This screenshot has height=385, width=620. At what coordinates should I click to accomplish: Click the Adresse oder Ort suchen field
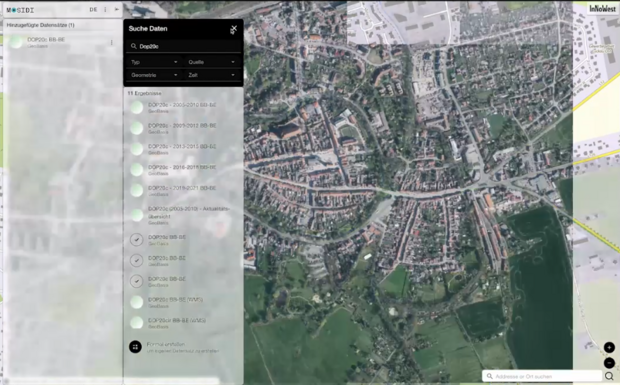pyautogui.click(x=542, y=376)
